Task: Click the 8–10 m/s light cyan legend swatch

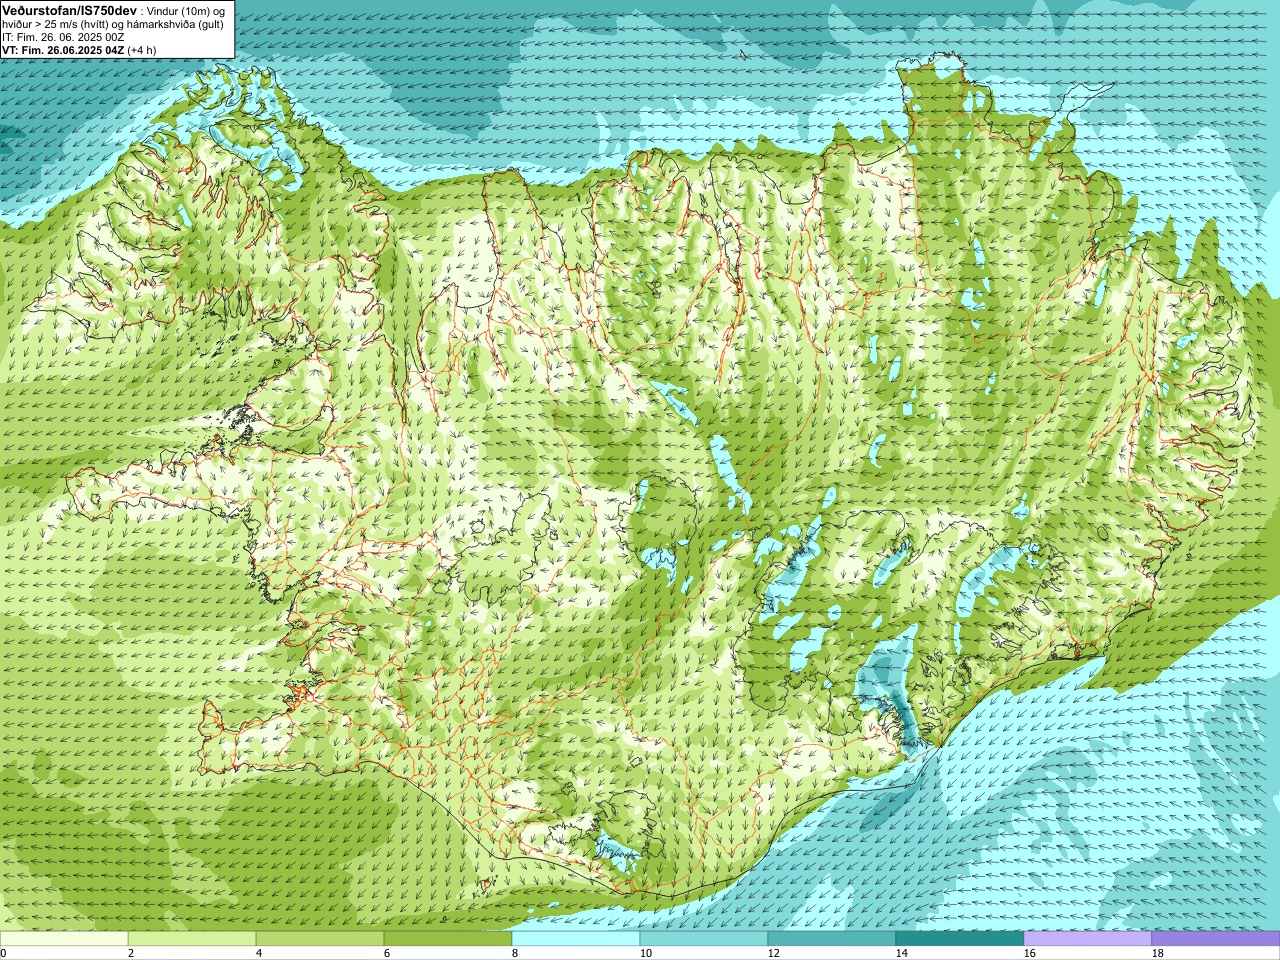Action: click(x=576, y=939)
